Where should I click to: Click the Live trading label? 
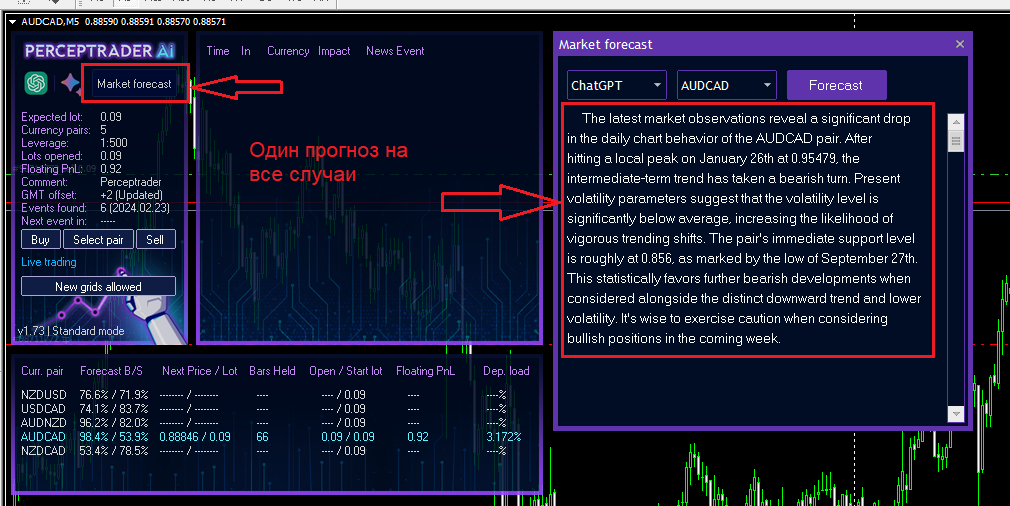pyautogui.click(x=48, y=262)
